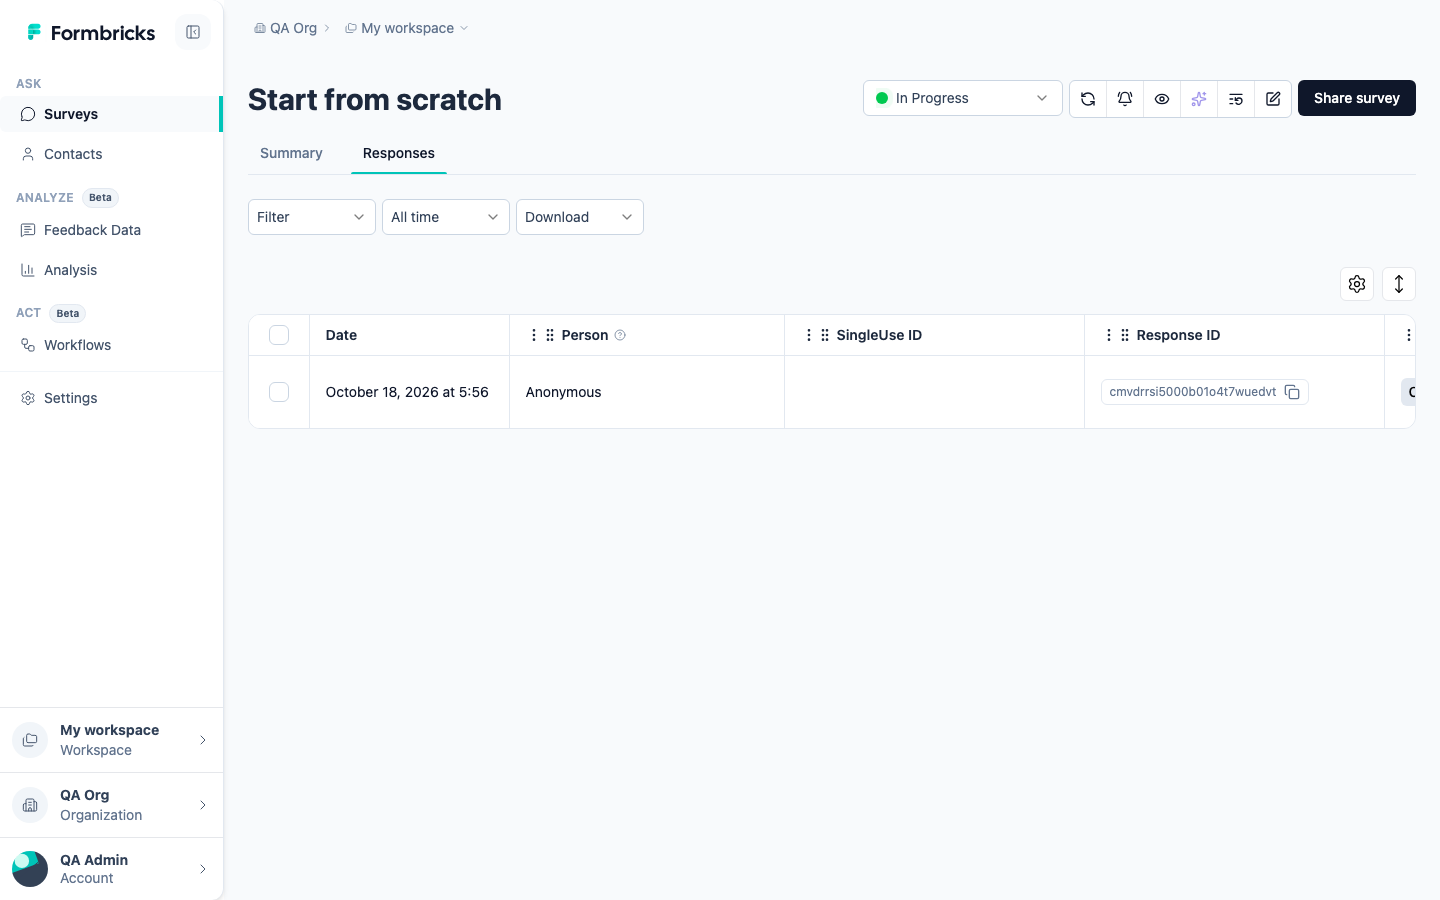Viewport: 1440px width, 900px height.
Task: Preview the survey with the eye icon
Action: [1162, 98]
